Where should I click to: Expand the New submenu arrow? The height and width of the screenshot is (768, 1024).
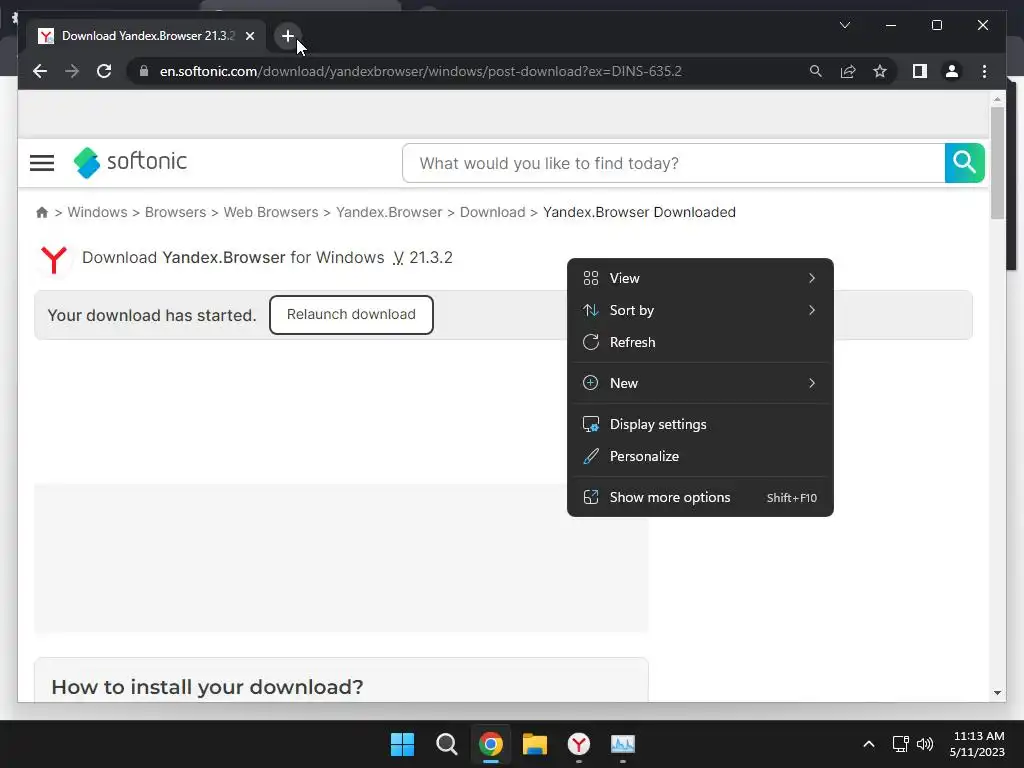tap(812, 383)
